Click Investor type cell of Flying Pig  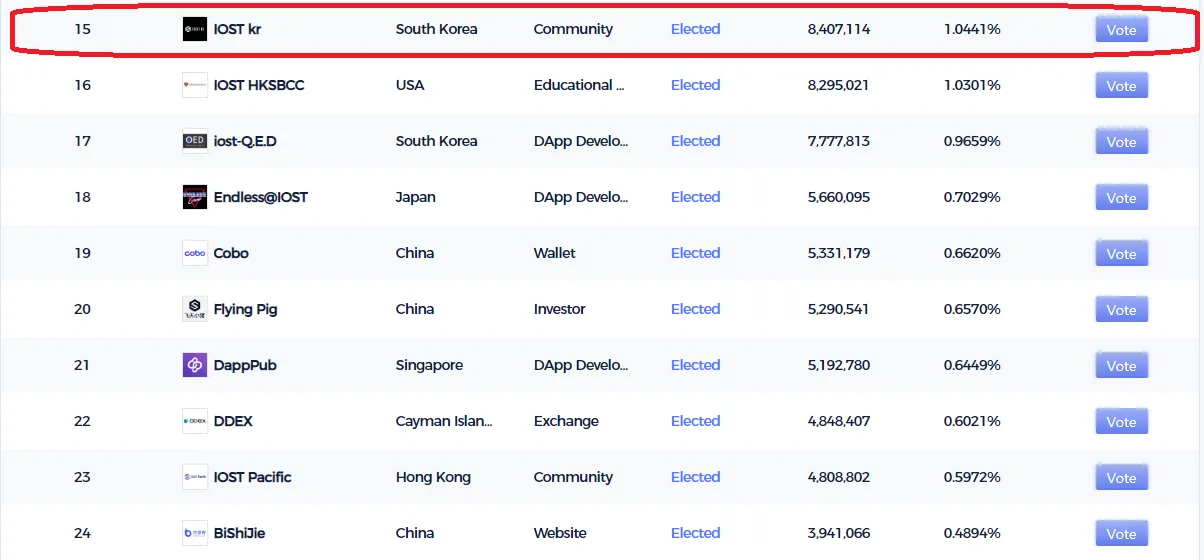point(560,309)
